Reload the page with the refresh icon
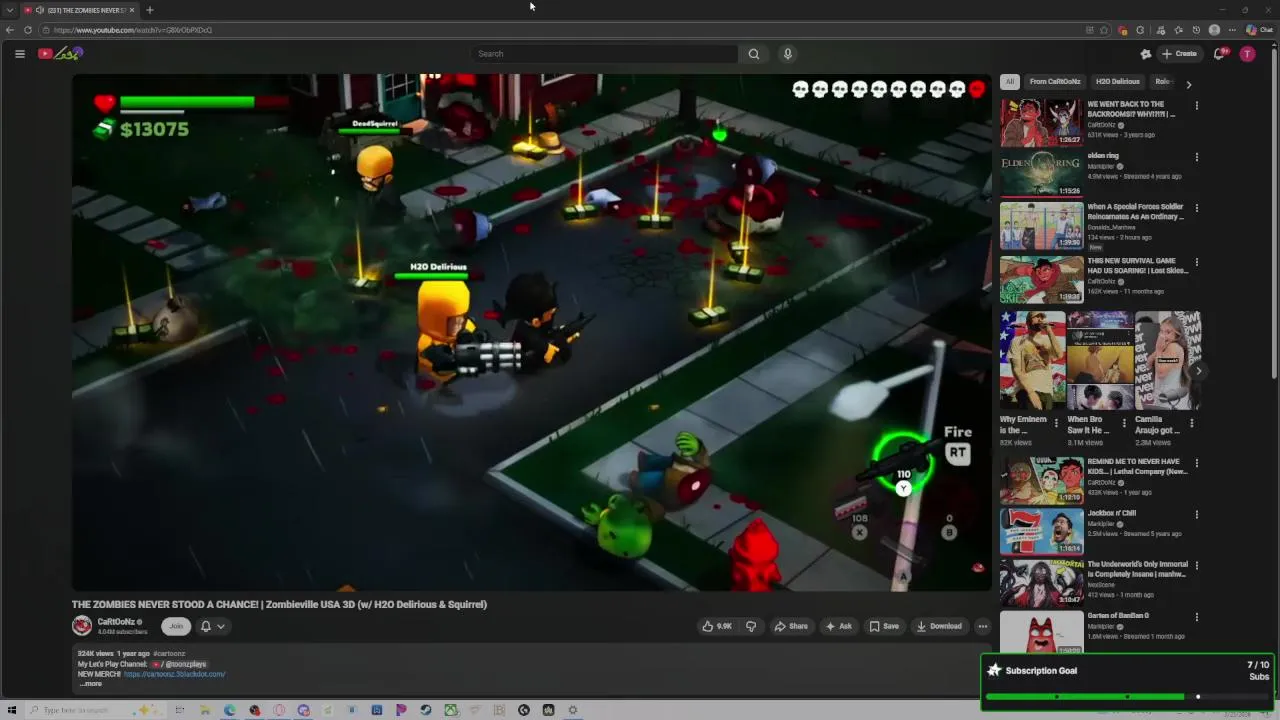Screen dimensions: 1280x720 click(27, 30)
